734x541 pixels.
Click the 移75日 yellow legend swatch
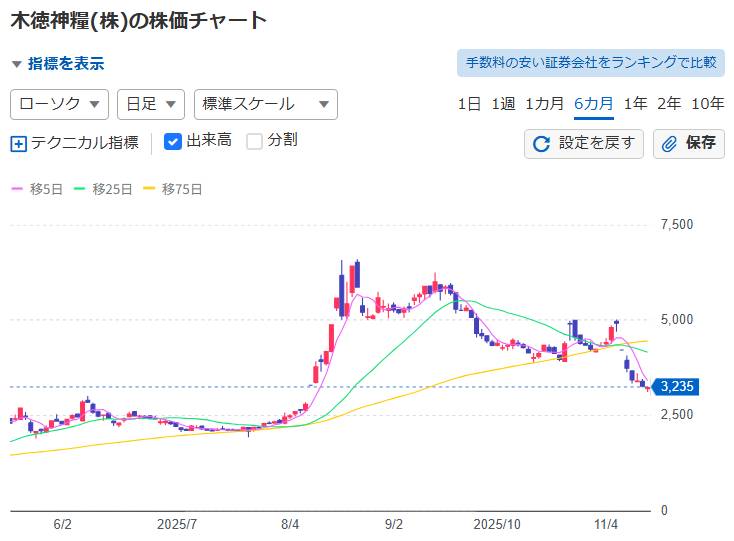click(151, 188)
